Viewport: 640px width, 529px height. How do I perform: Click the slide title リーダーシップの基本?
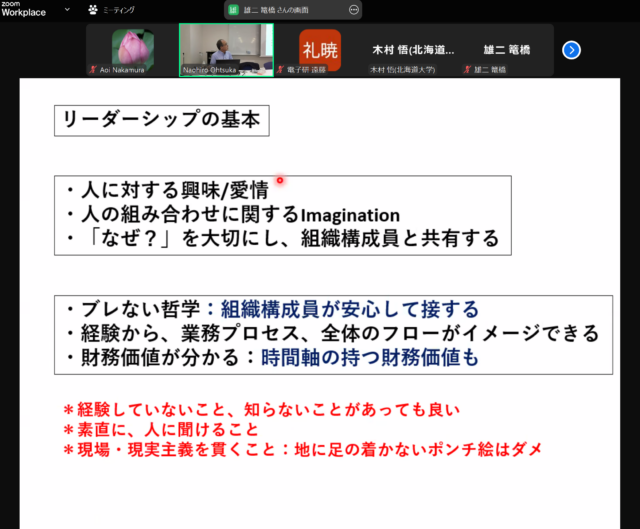161,120
